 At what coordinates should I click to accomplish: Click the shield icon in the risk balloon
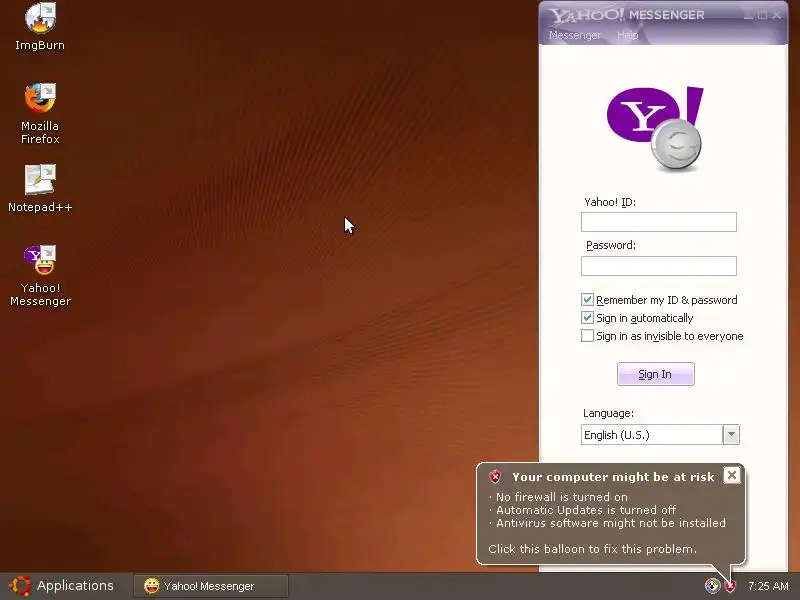[x=494, y=477]
